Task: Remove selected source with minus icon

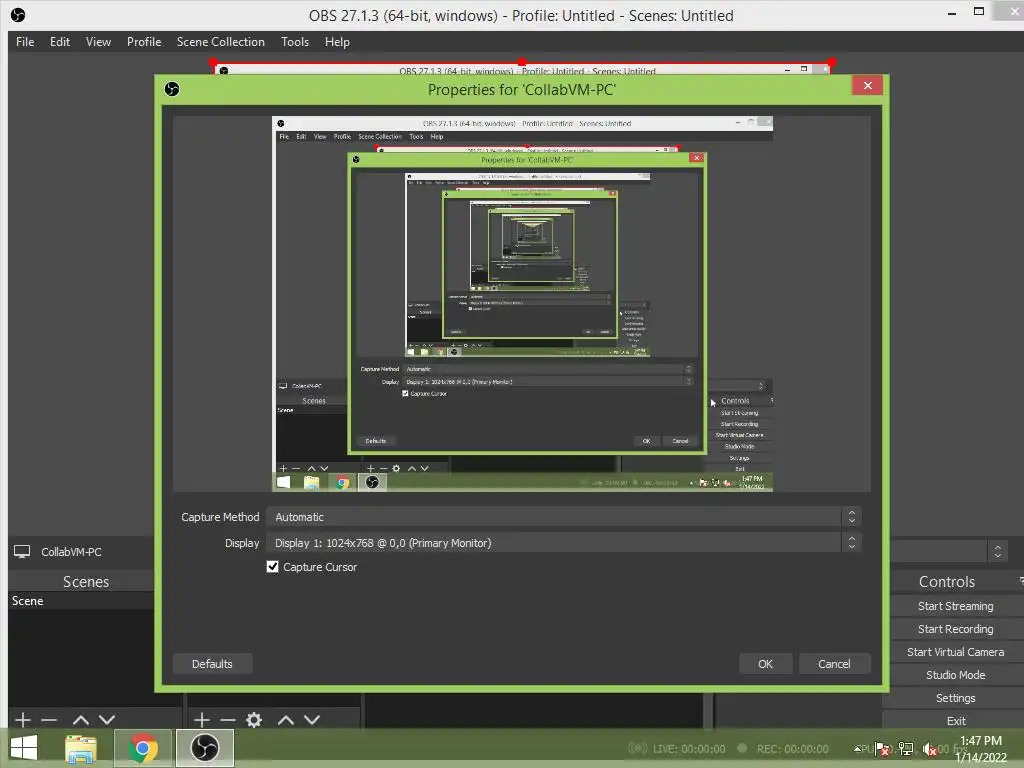Action: [228, 720]
